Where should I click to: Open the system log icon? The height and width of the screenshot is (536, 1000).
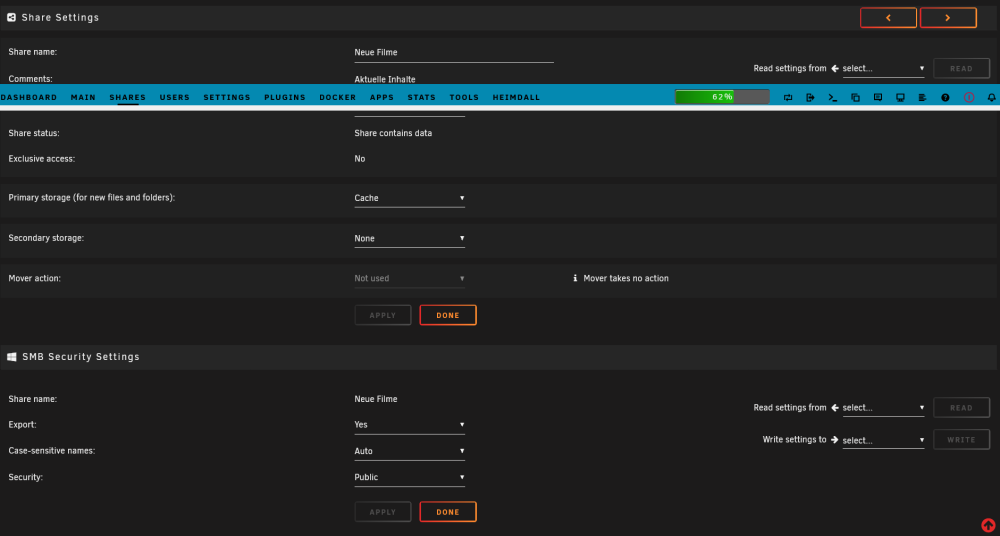(x=922, y=98)
